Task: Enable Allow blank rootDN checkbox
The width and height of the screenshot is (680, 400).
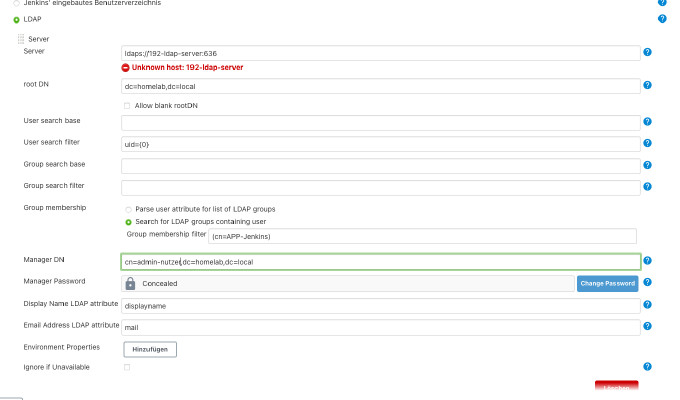Action: (x=127, y=106)
